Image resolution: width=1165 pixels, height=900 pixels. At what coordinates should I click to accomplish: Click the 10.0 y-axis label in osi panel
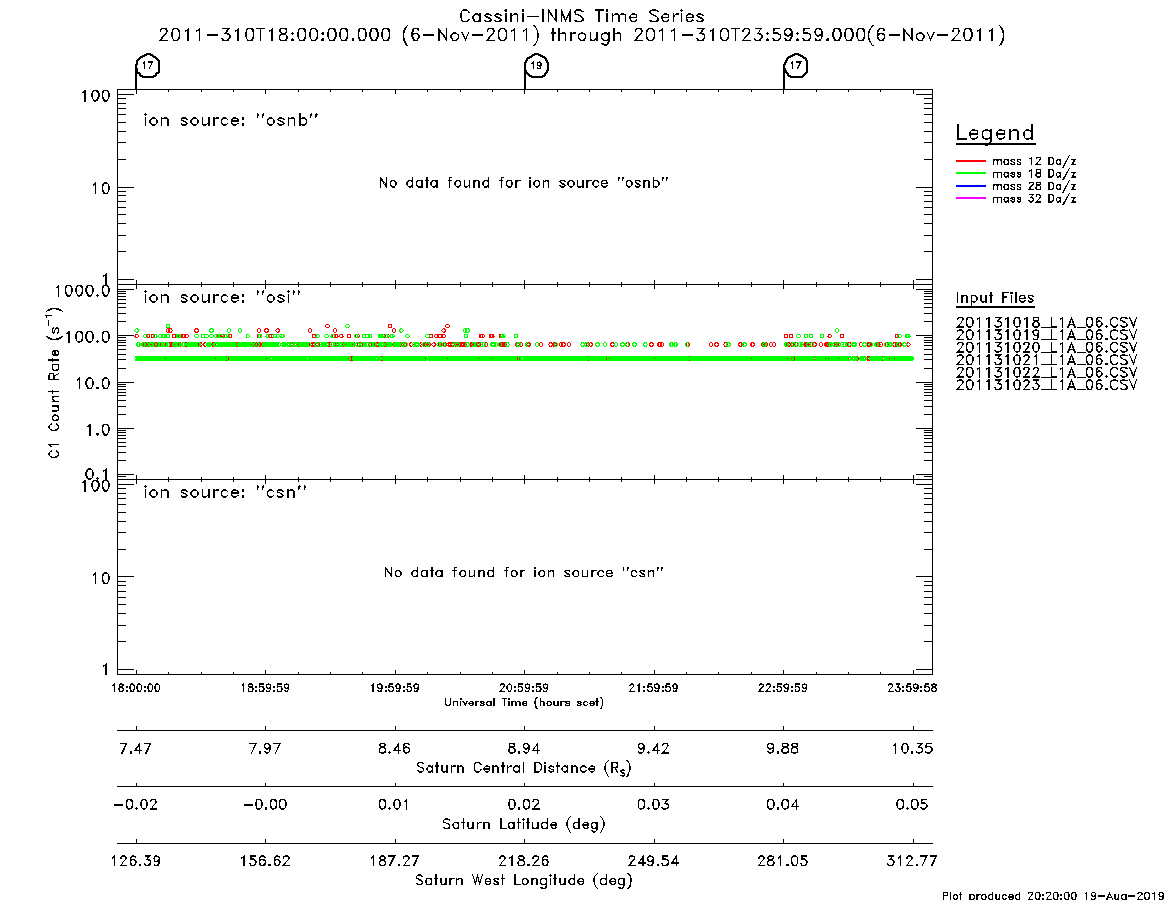pyautogui.click(x=93, y=383)
